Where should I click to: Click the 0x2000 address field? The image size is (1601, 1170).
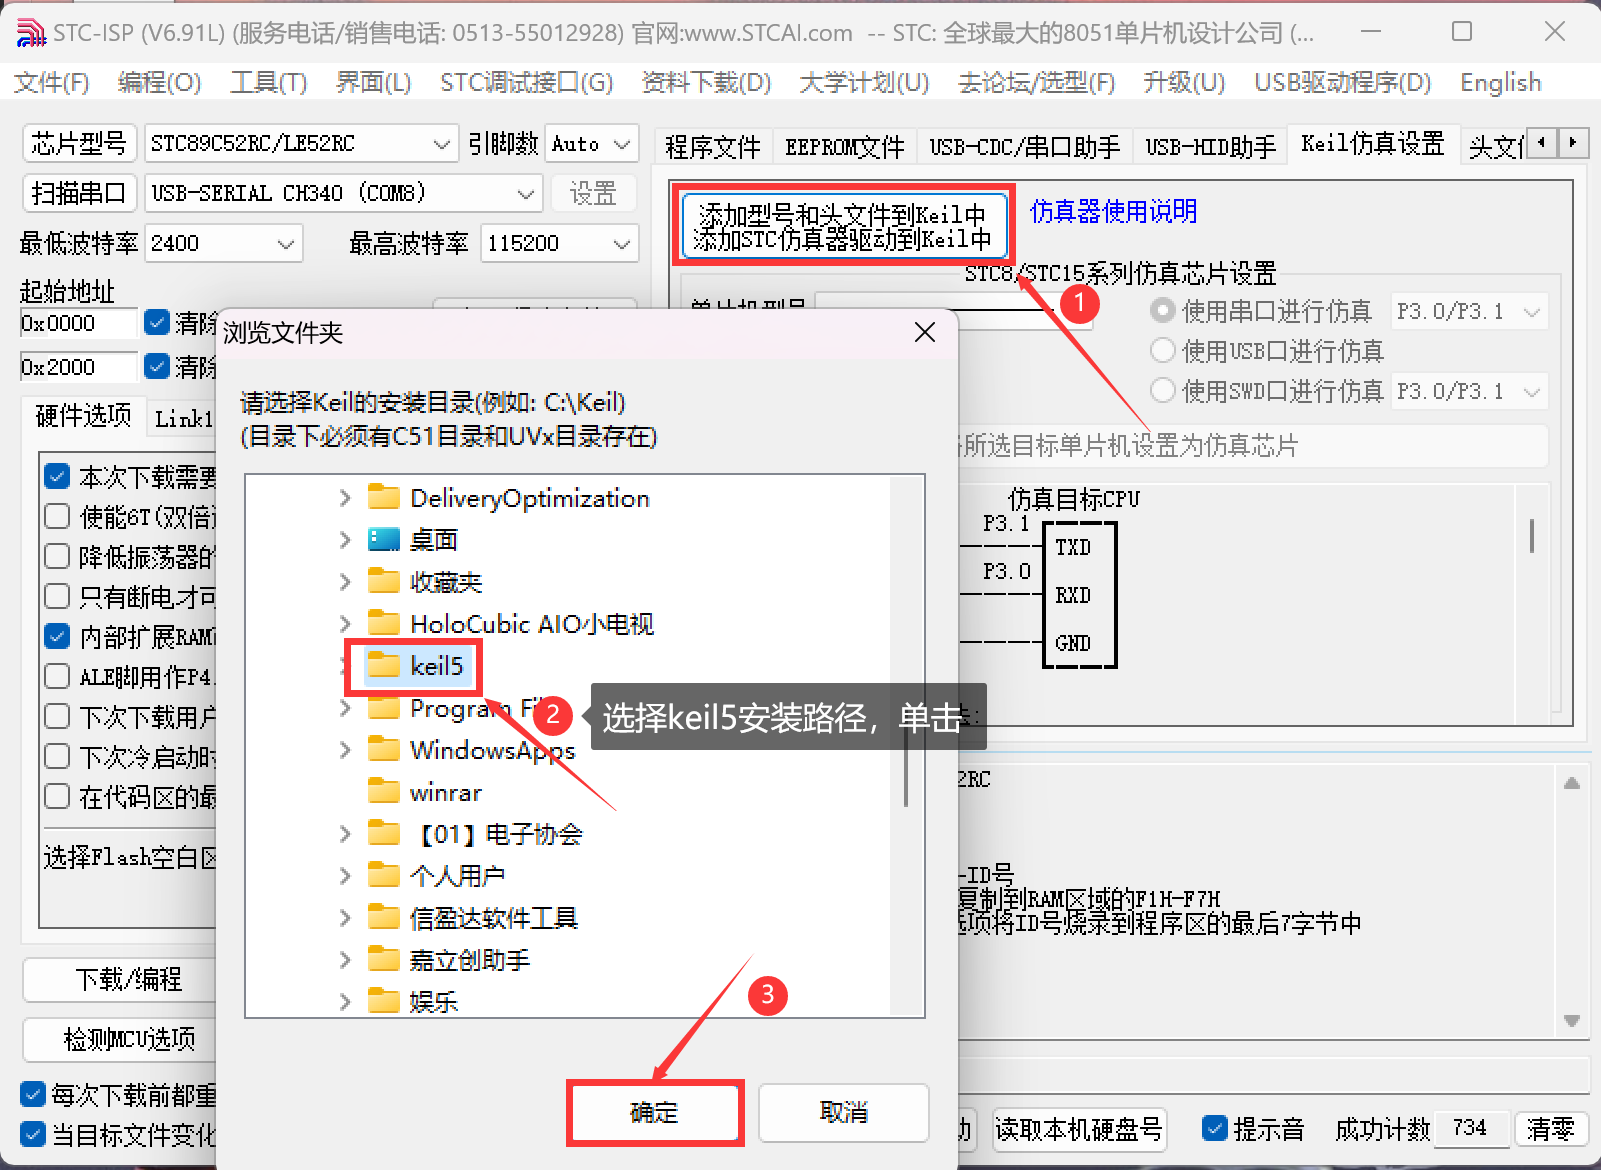[78, 367]
